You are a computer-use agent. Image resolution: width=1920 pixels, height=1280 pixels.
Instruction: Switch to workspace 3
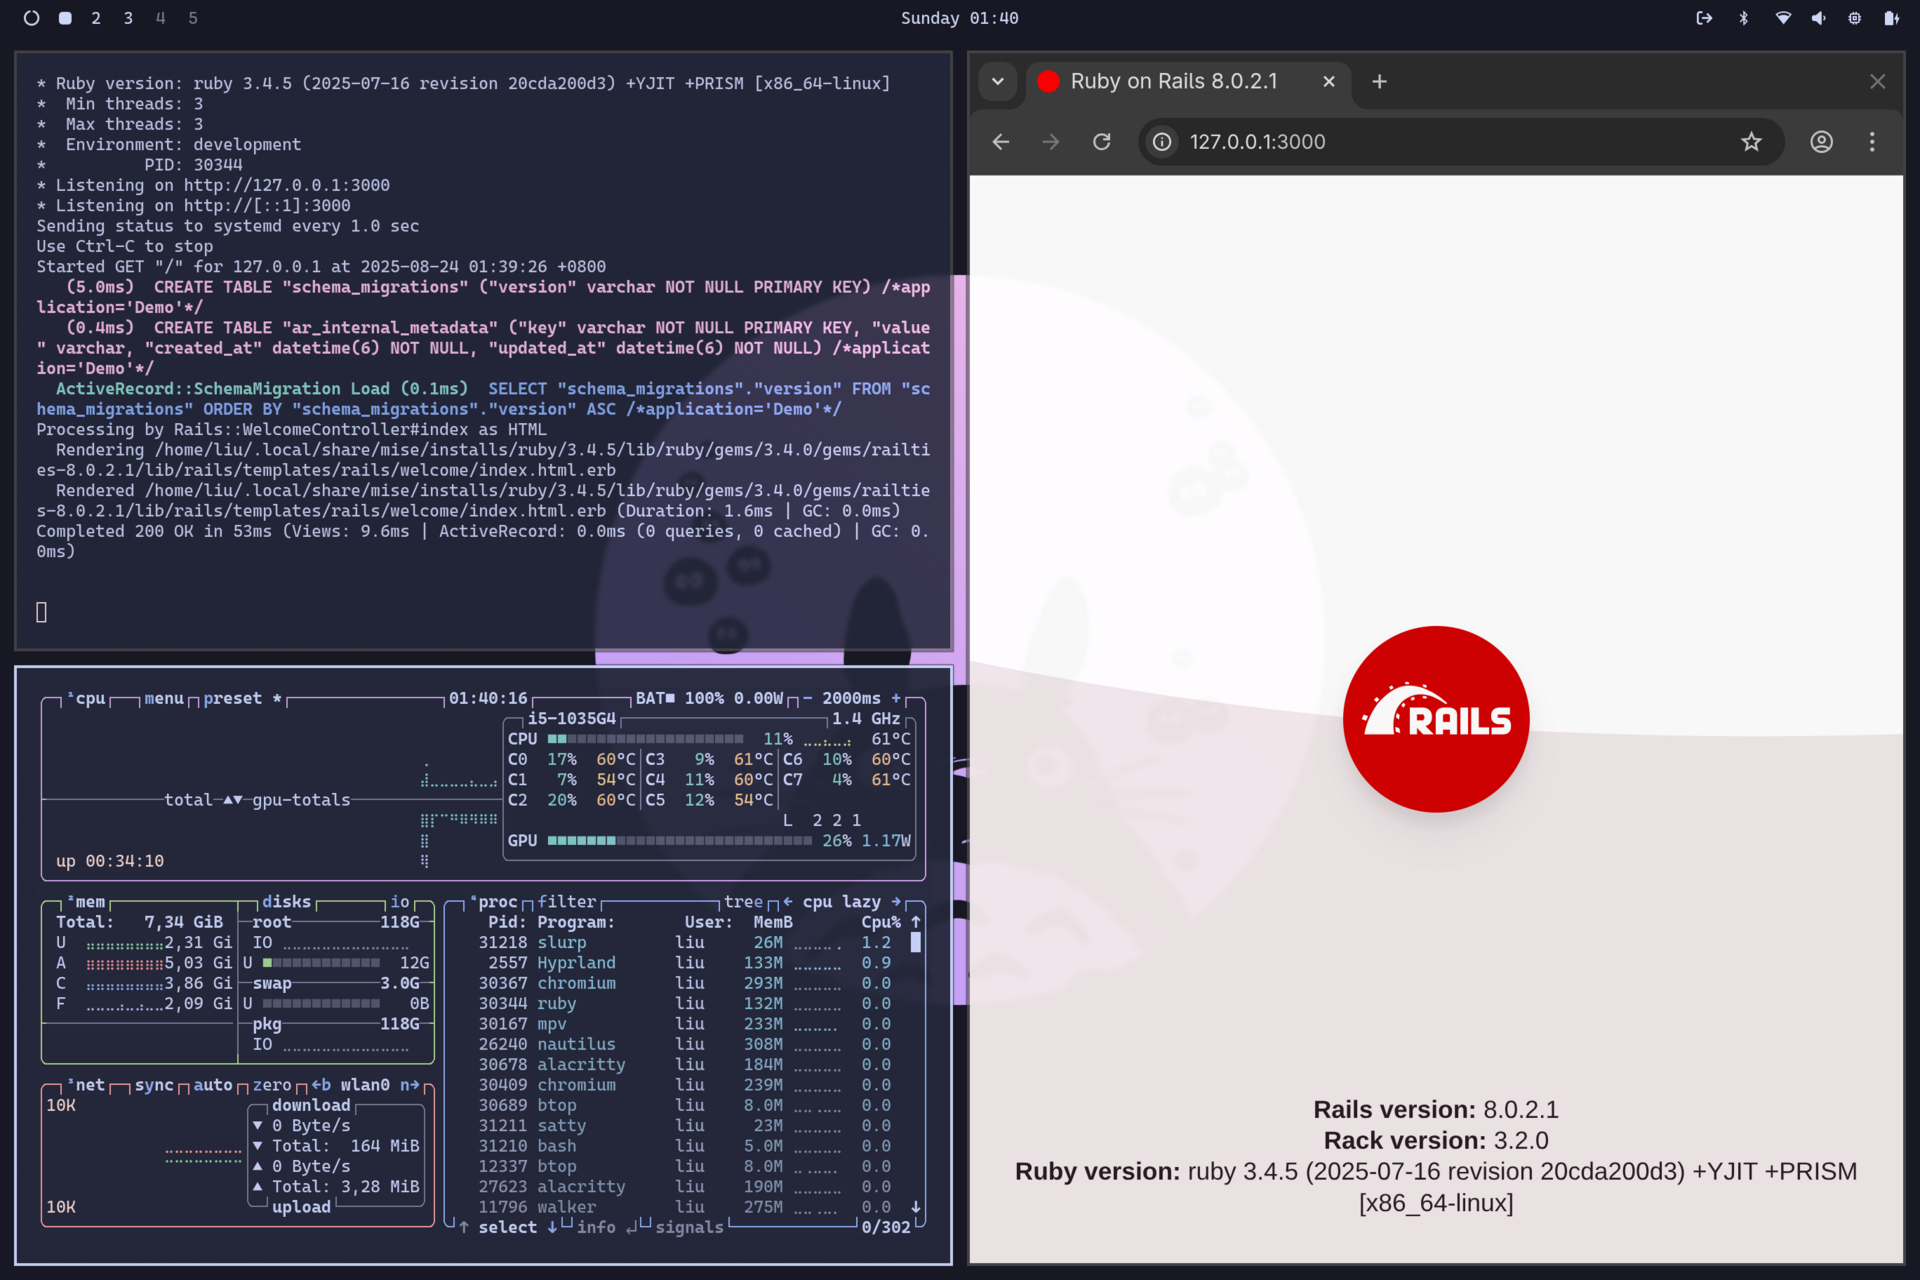click(128, 18)
